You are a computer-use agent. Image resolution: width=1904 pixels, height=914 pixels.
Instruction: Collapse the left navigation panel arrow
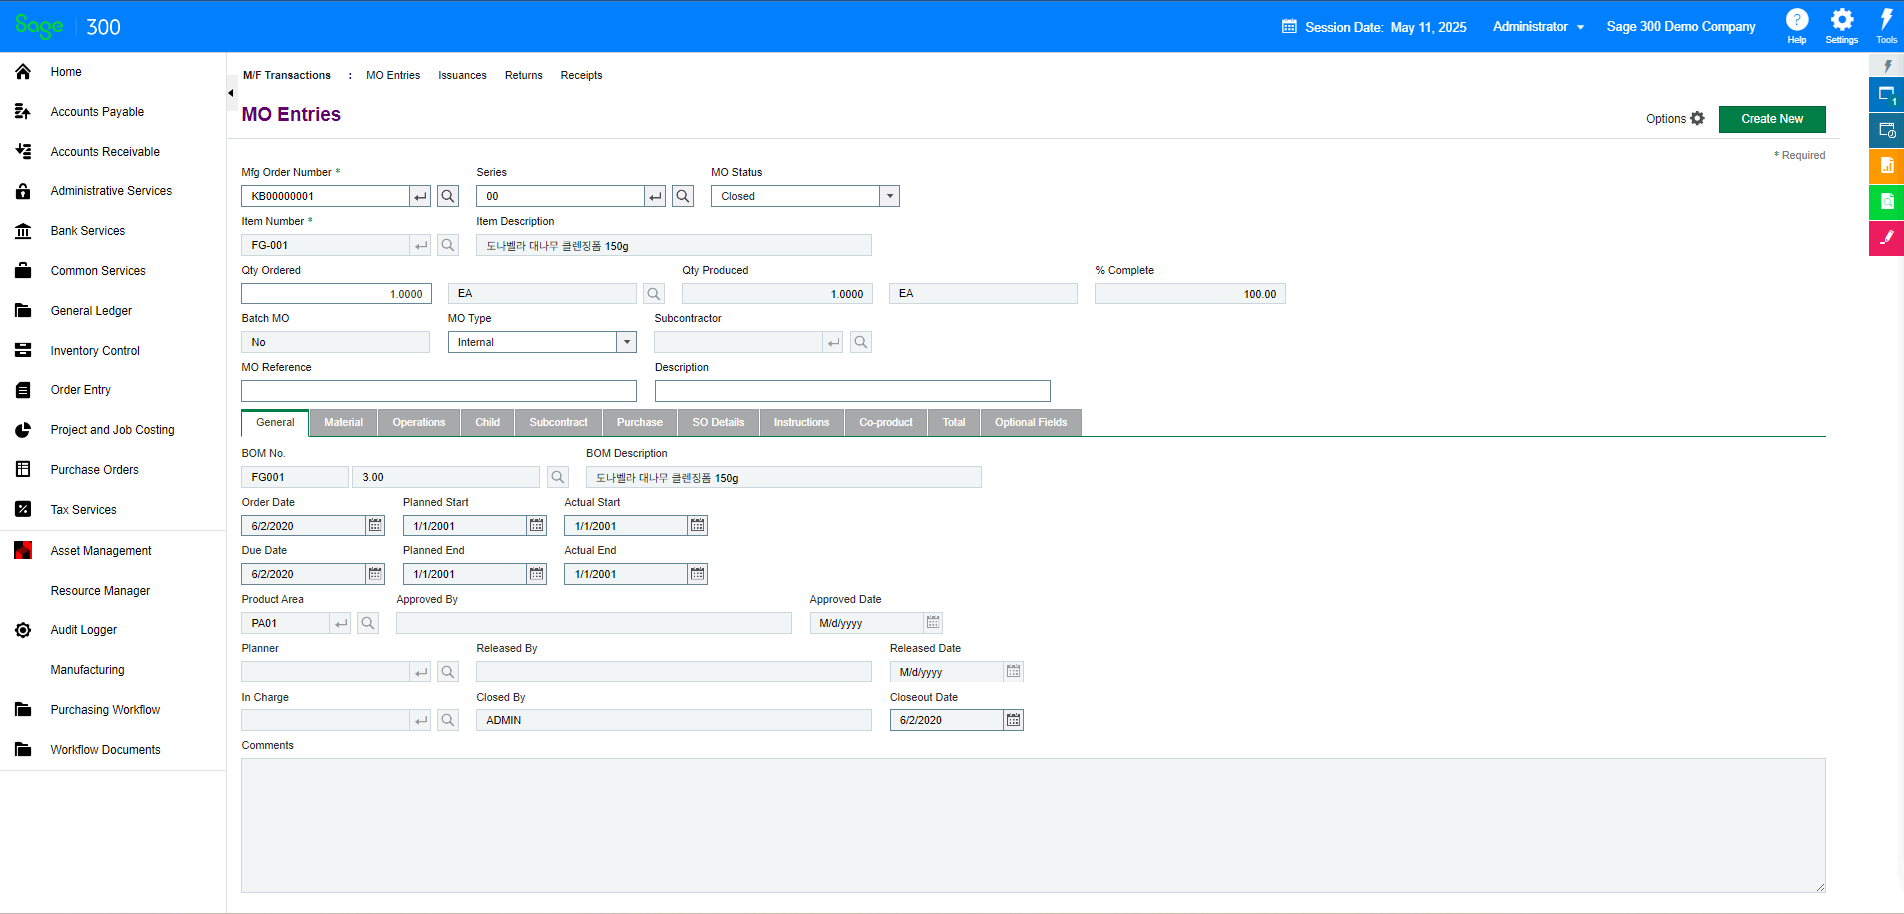pos(231,93)
